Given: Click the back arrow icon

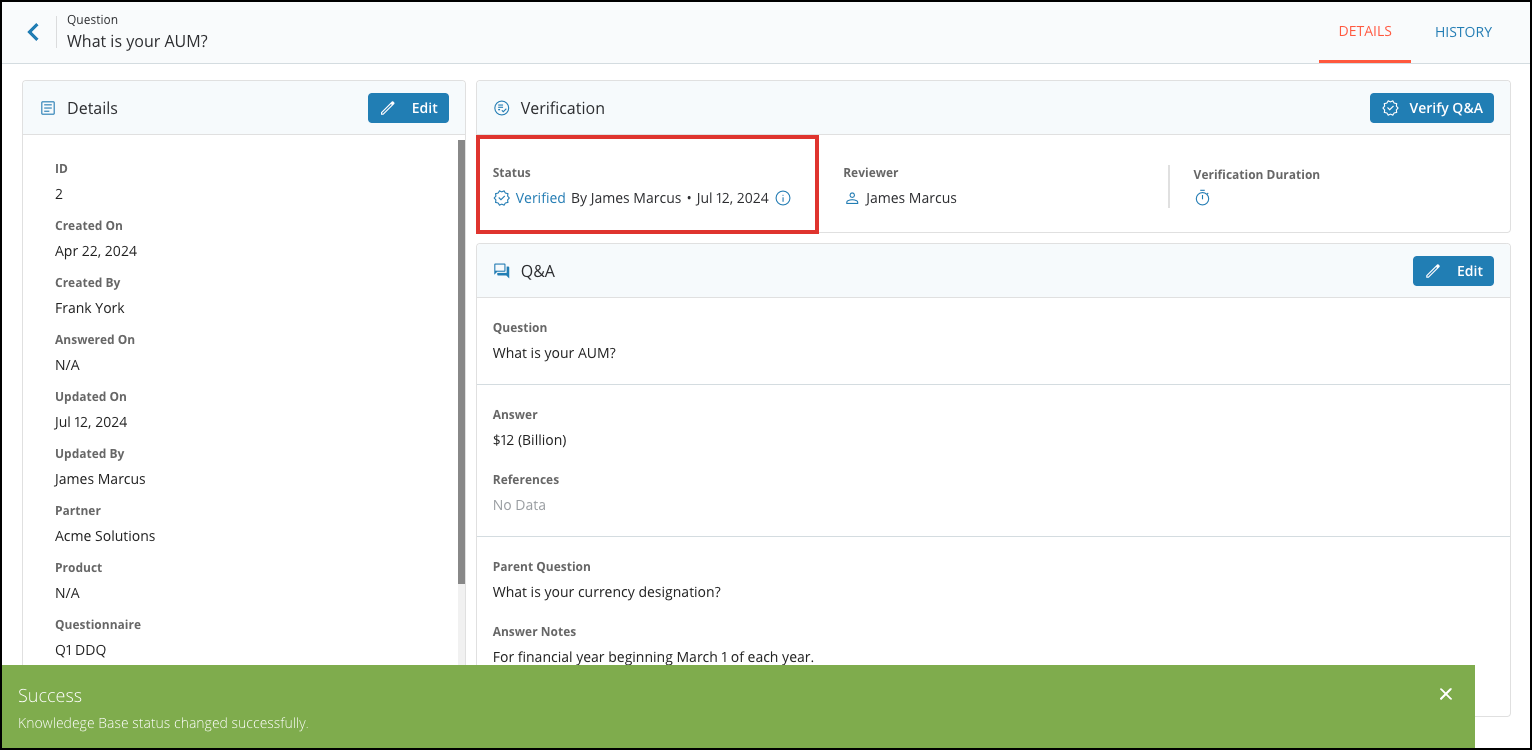Looking at the screenshot, I should point(33,32).
